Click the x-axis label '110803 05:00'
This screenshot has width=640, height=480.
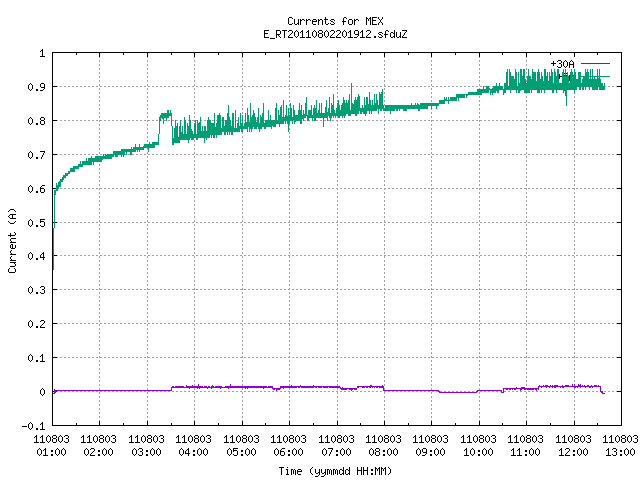click(241, 445)
